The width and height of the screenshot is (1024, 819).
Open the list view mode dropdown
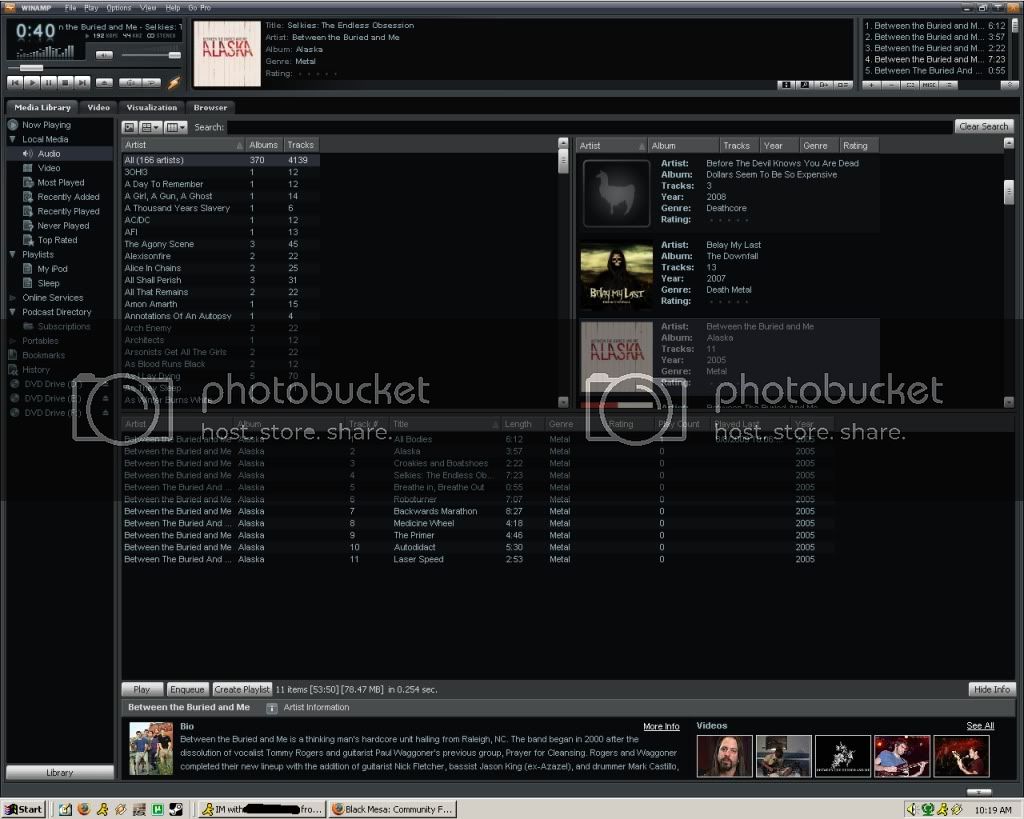[150, 127]
